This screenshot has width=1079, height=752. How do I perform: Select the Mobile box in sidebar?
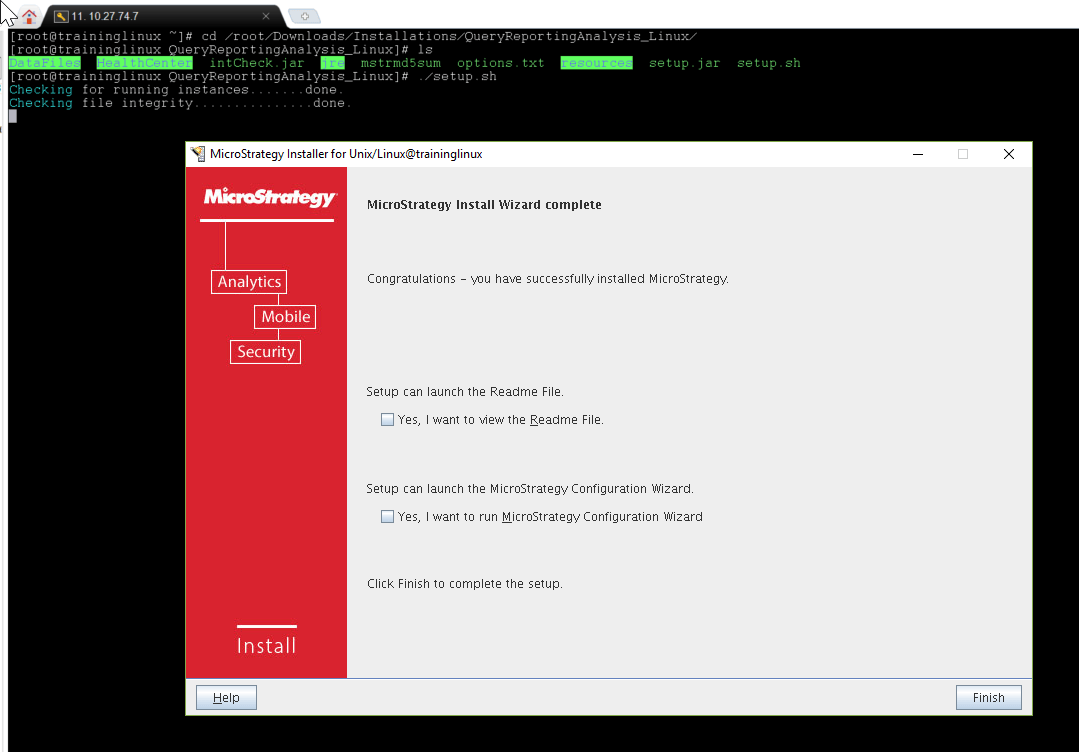point(285,317)
